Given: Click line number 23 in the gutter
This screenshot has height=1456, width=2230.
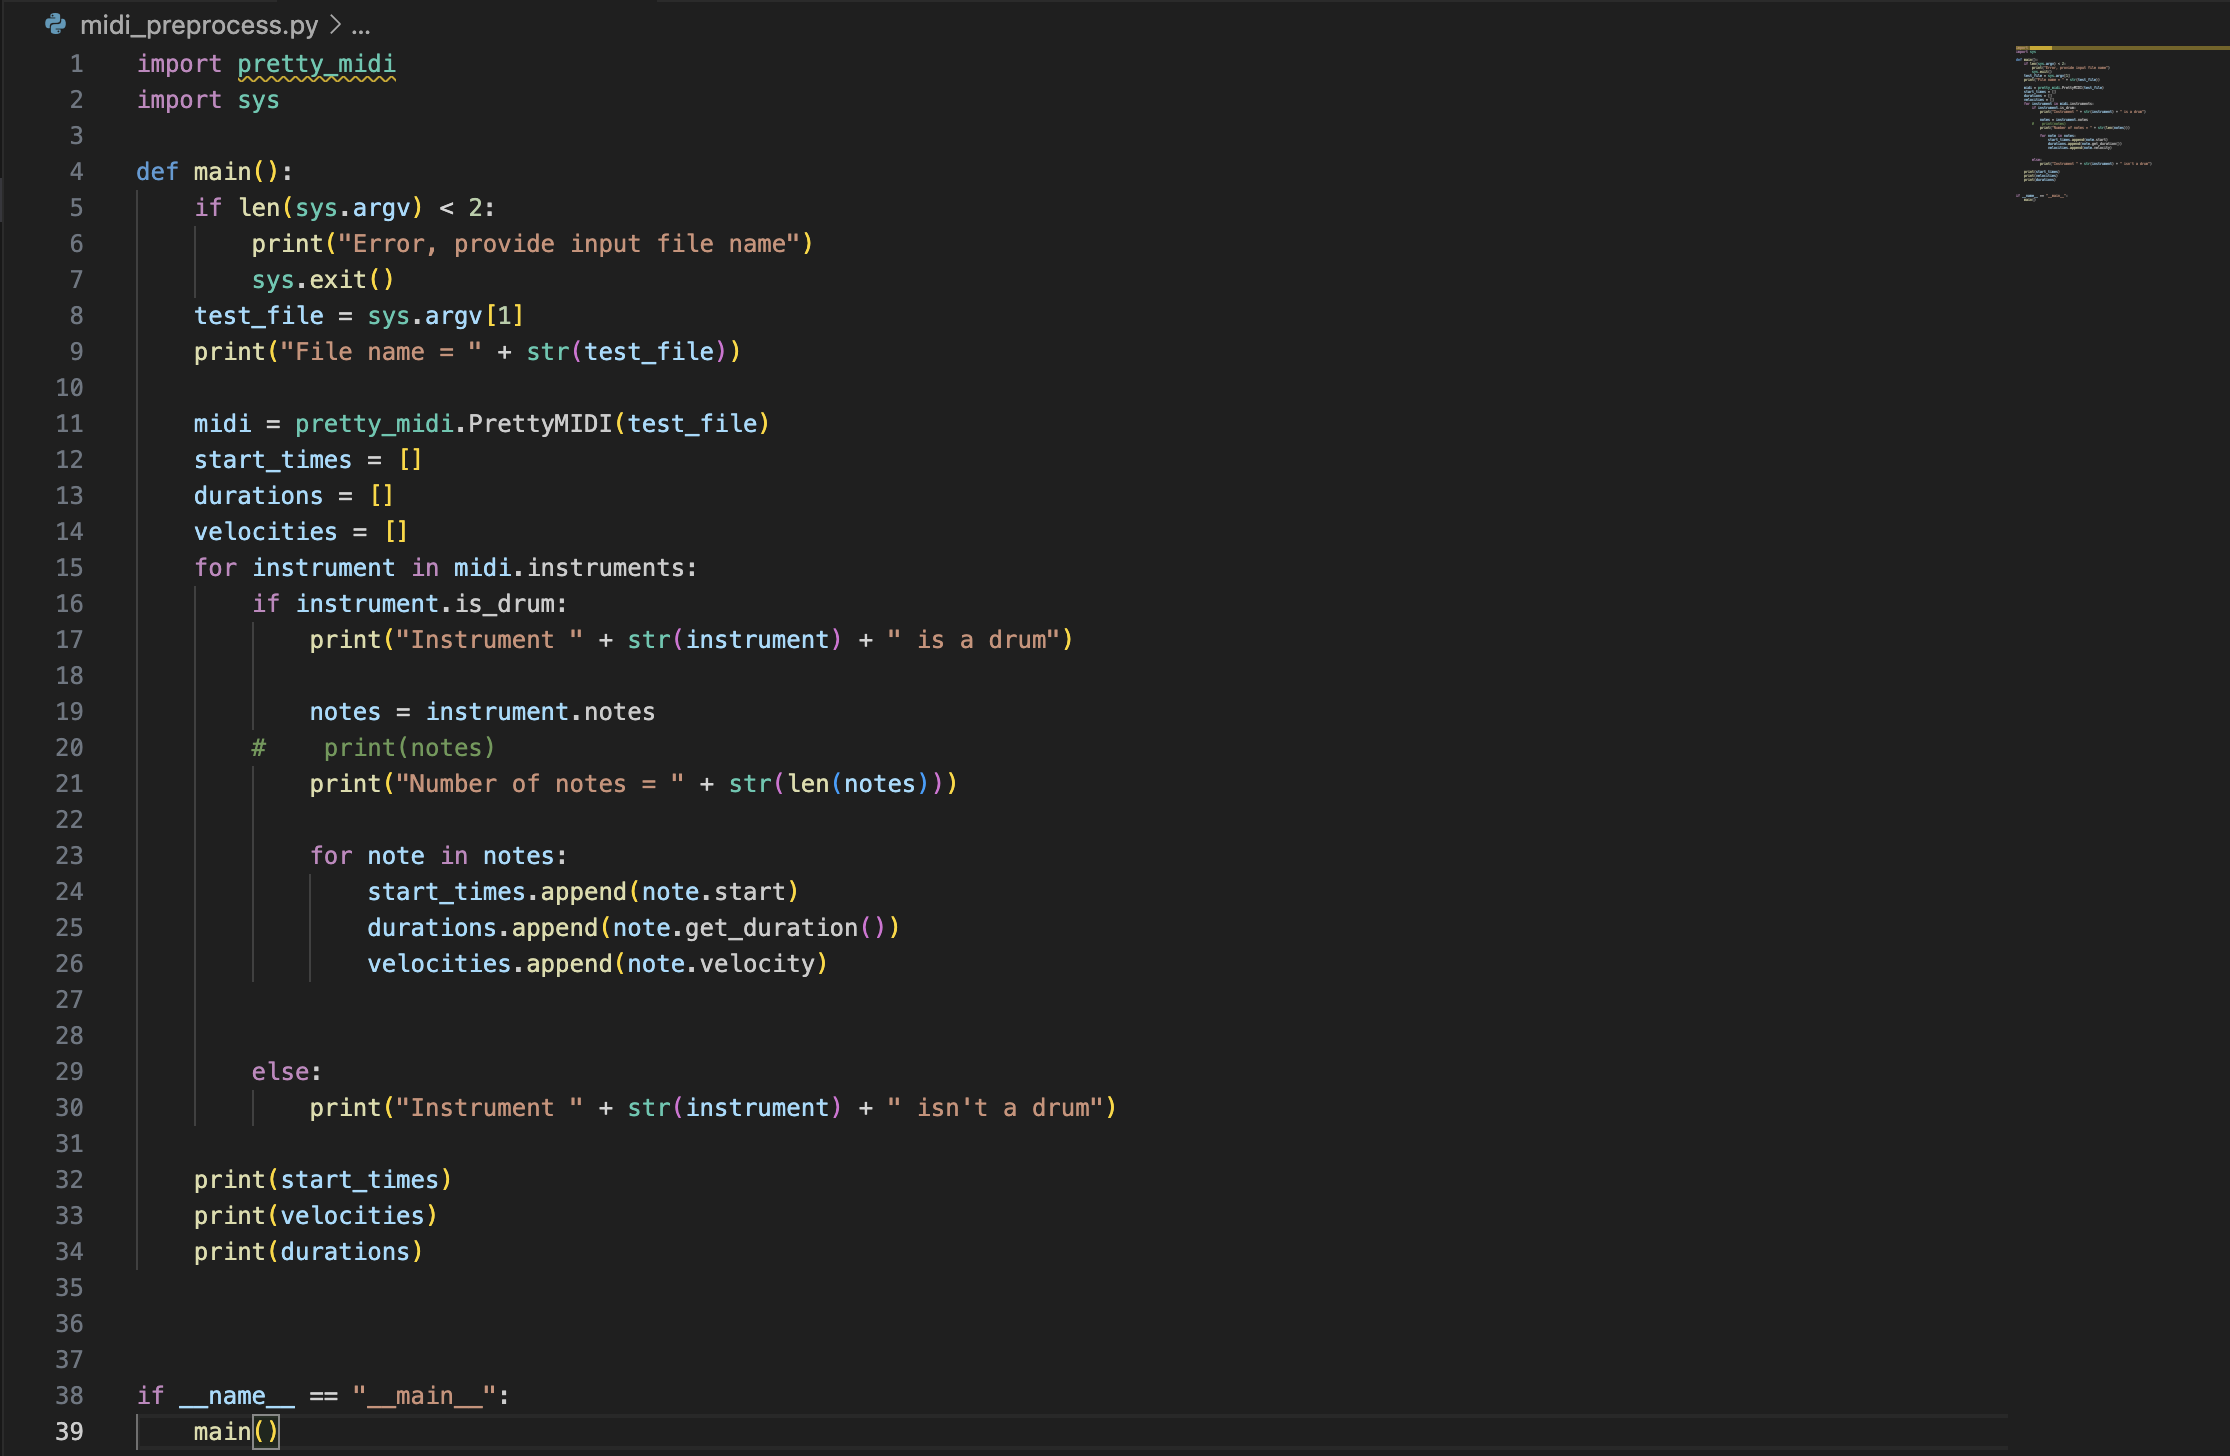Looking at the screenshot, I should (x=69, y=855).
